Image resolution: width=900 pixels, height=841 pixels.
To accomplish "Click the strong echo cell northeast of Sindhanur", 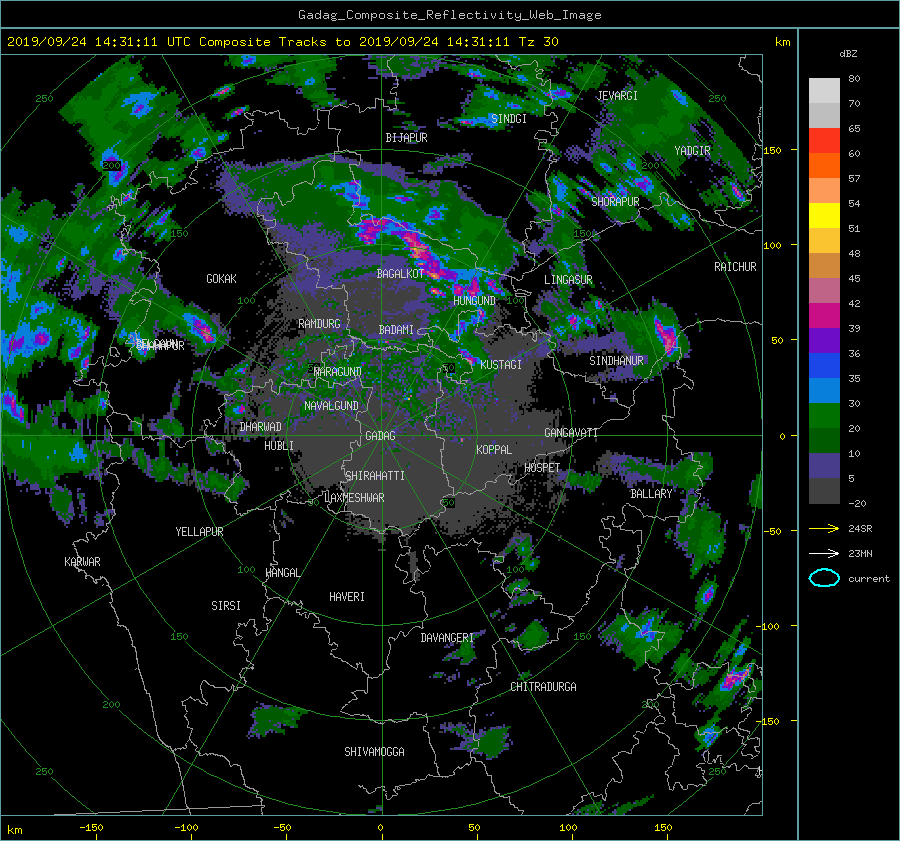I will (666, 335).
